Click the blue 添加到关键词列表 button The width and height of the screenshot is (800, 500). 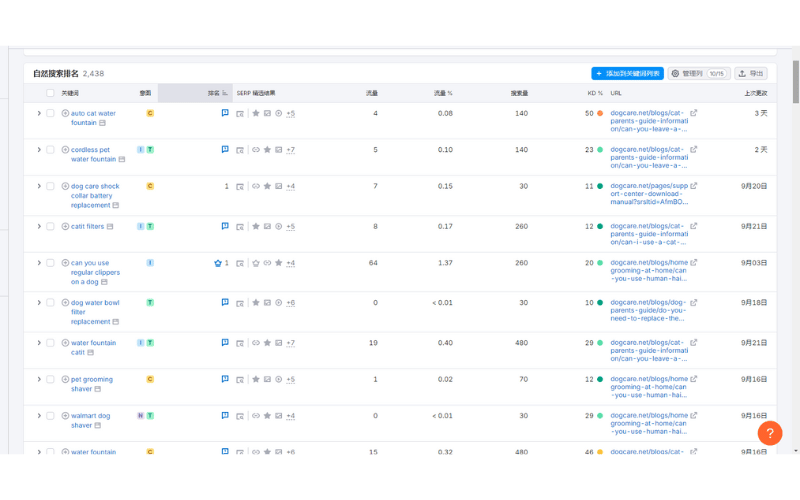628,73
